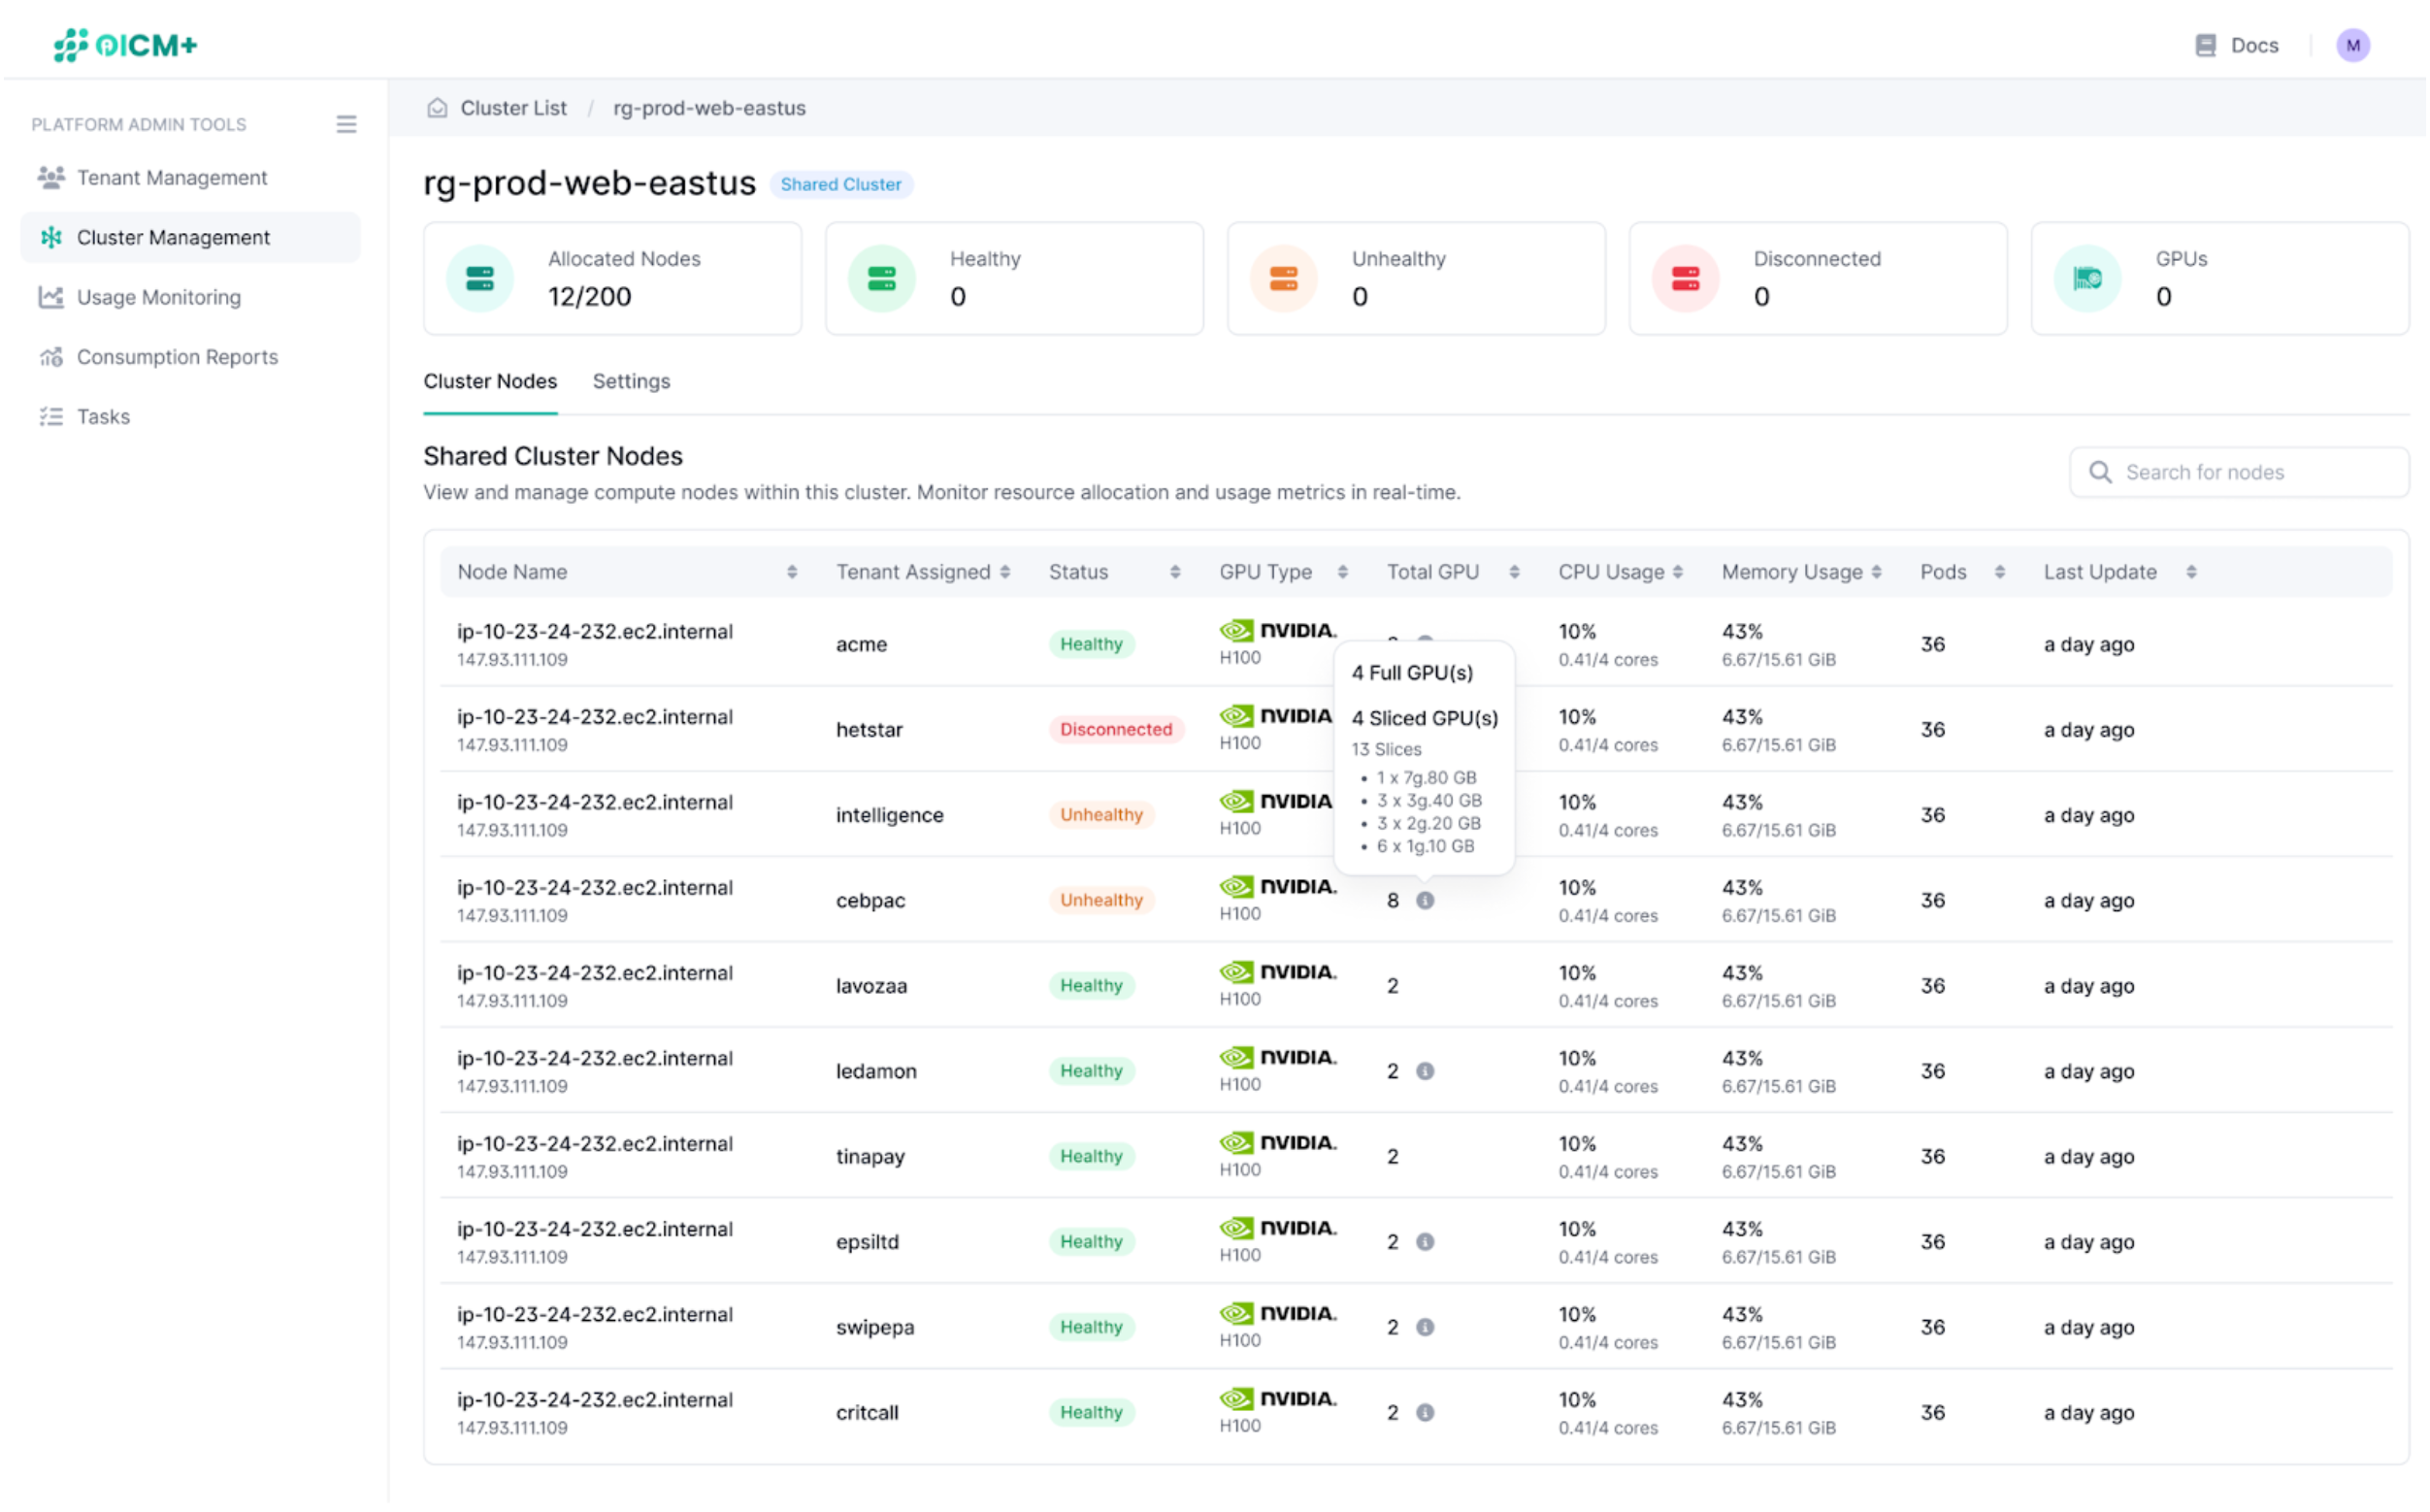Sort table by Node Name column
Viewport: 2430px width, 1512px height.
(791, 572)
